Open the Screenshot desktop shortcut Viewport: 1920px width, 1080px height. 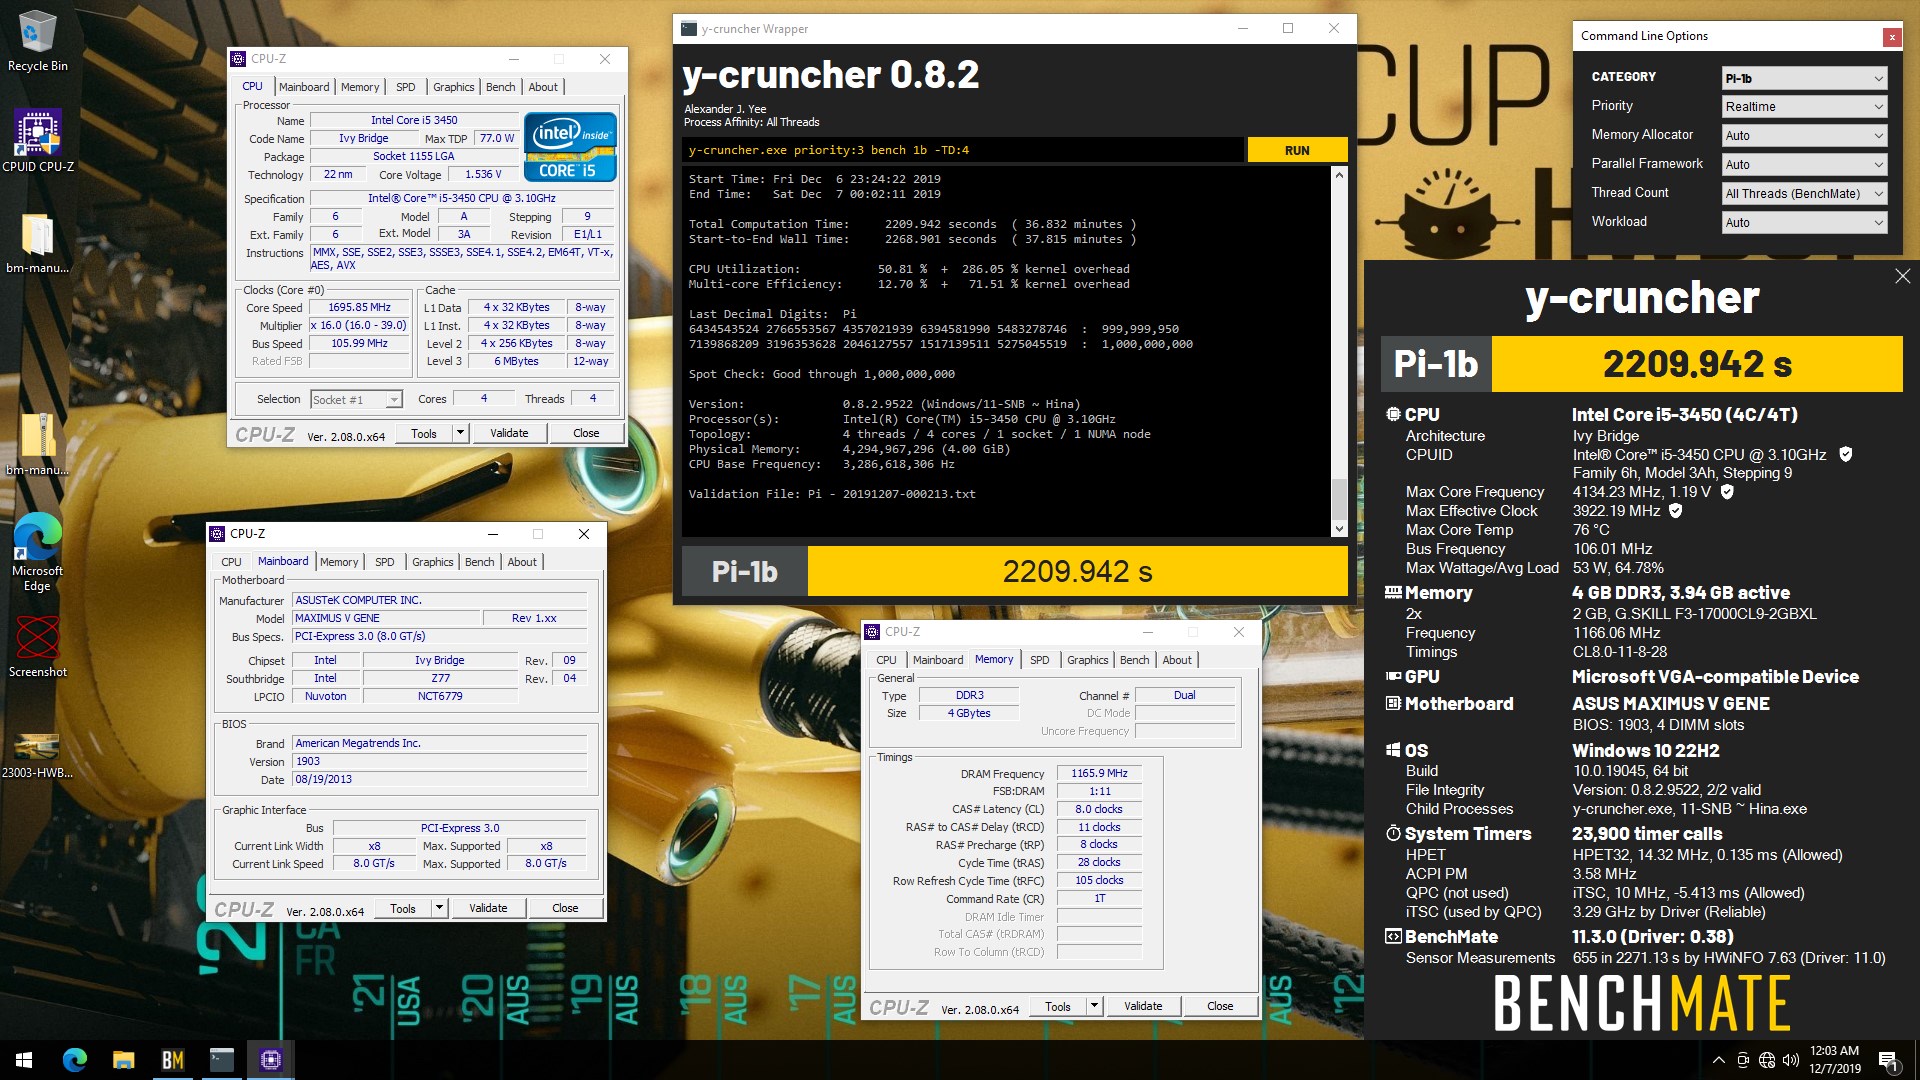pyautogui.click(x=38, y=647)
